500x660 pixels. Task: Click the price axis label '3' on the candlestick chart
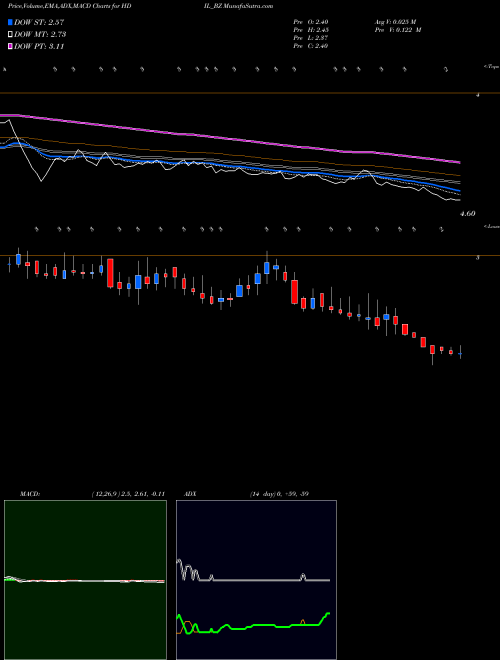pos(477,258)
